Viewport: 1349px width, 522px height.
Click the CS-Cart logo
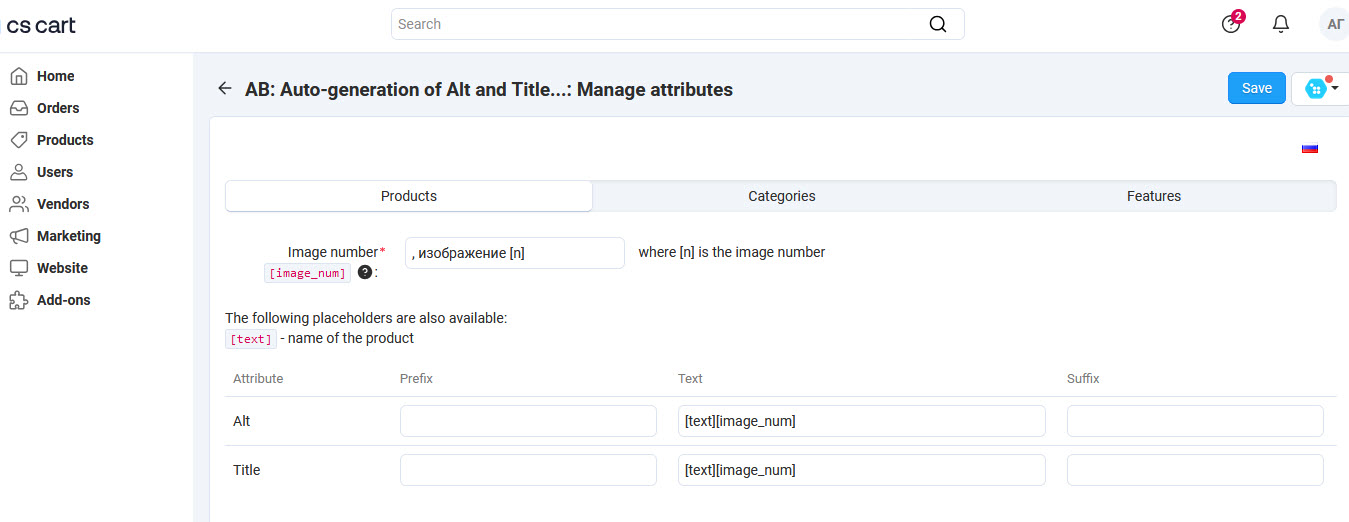41,25
